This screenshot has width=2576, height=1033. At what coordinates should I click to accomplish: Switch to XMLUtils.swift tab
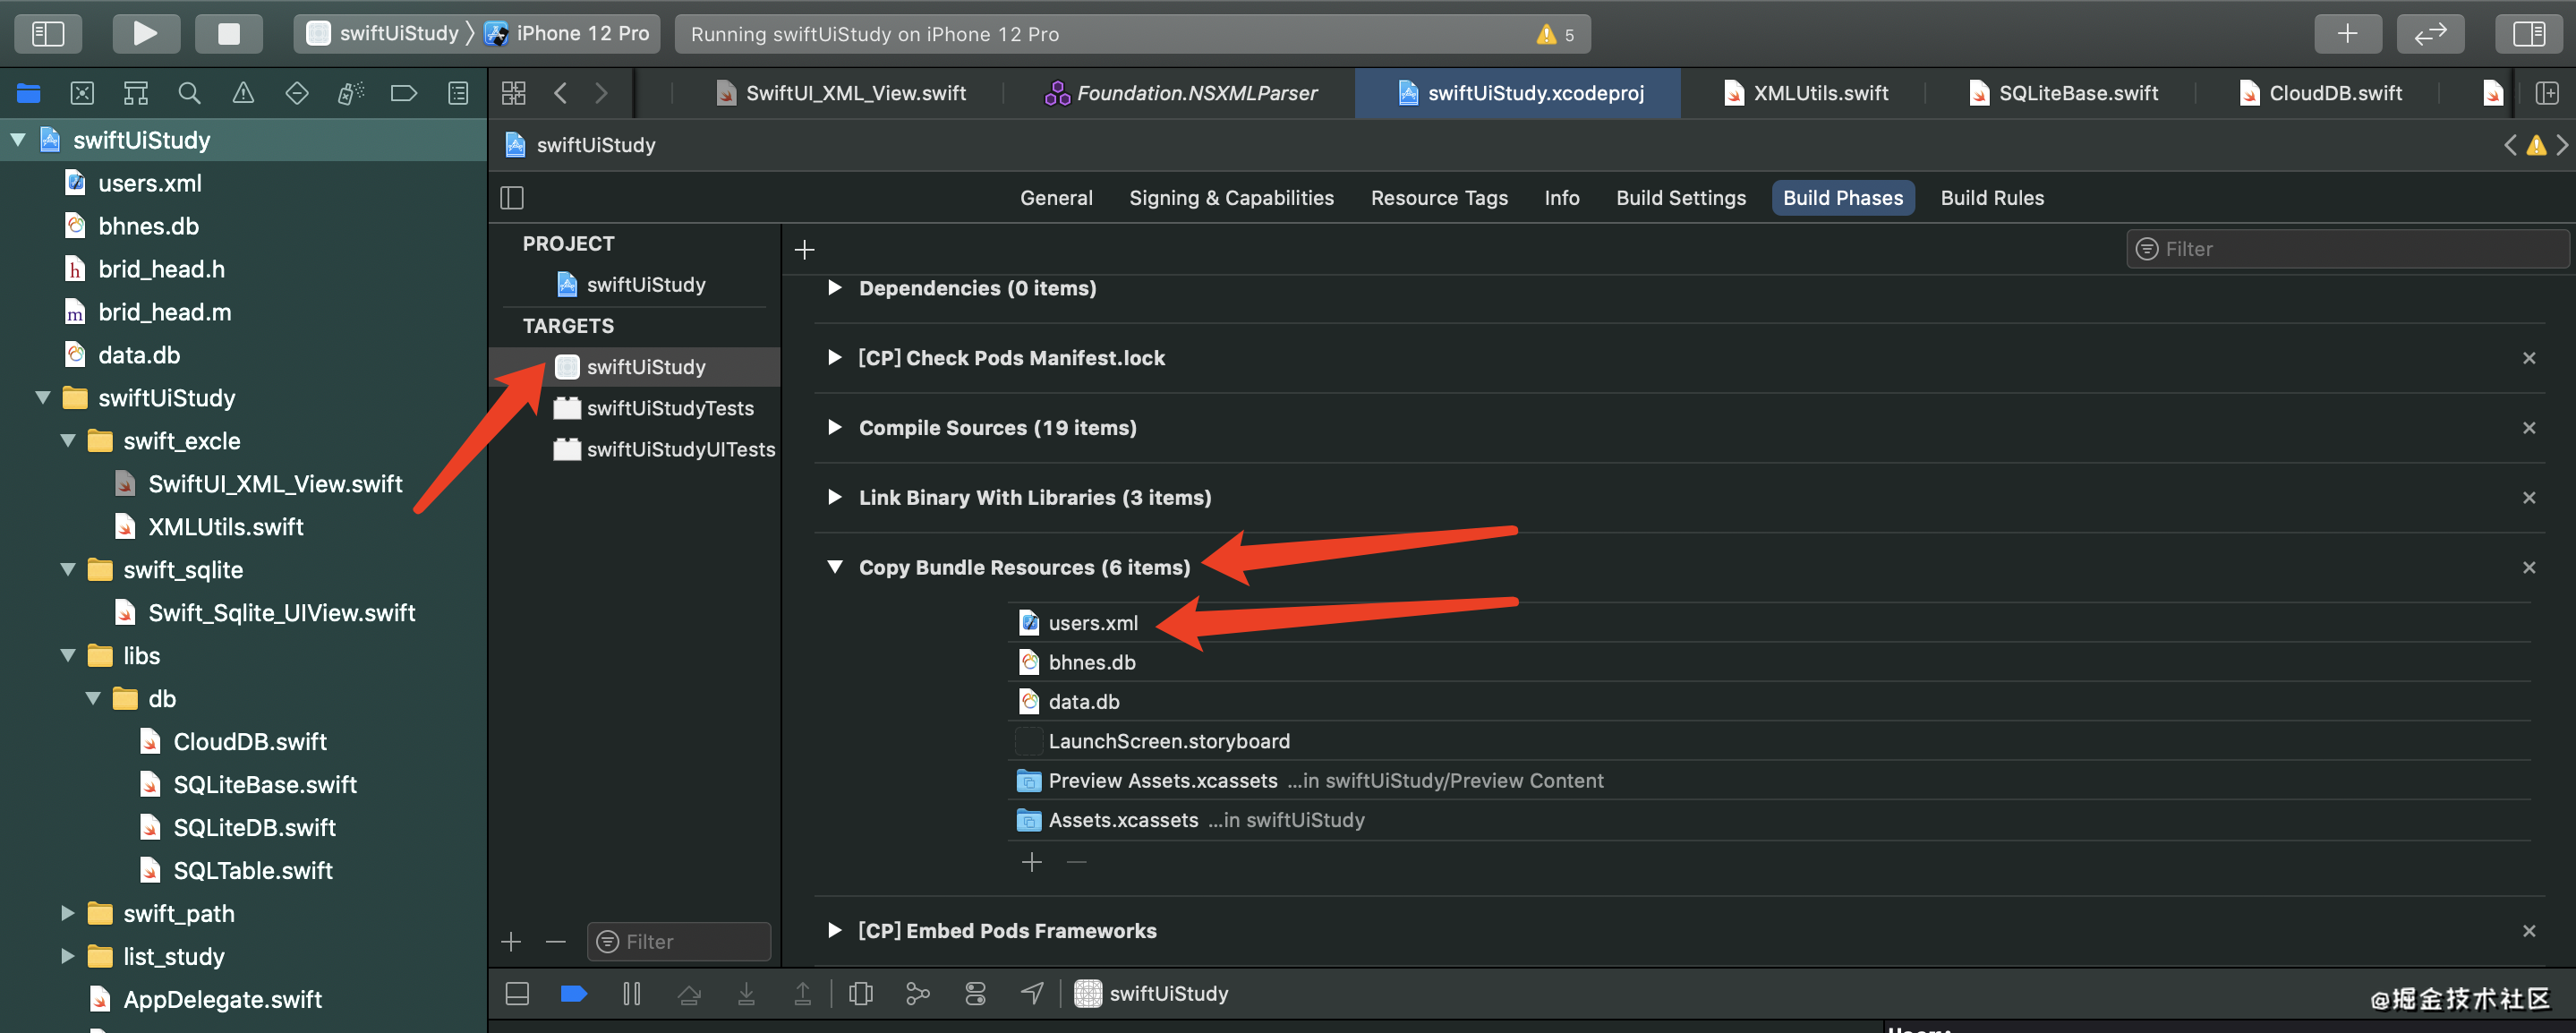pyautogui.click(x=1806, y=93)
